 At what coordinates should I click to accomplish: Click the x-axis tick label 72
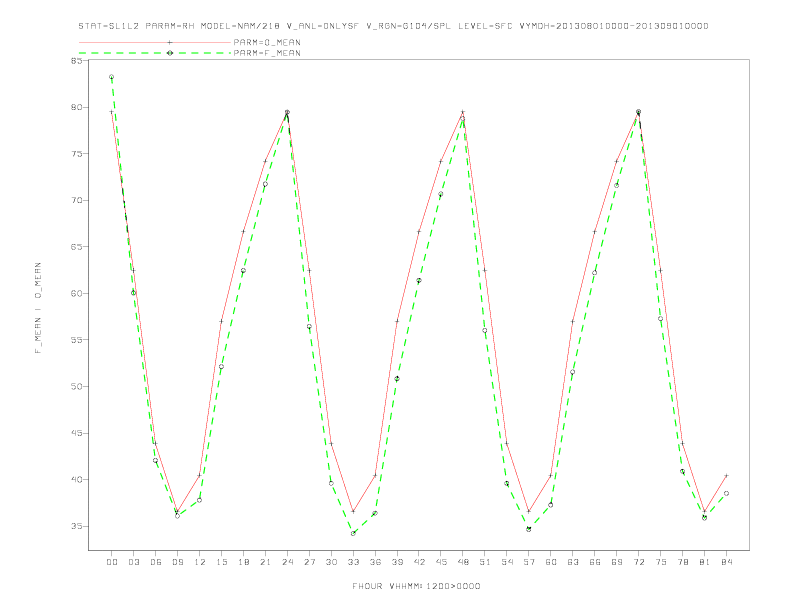[x=638, y=562]
